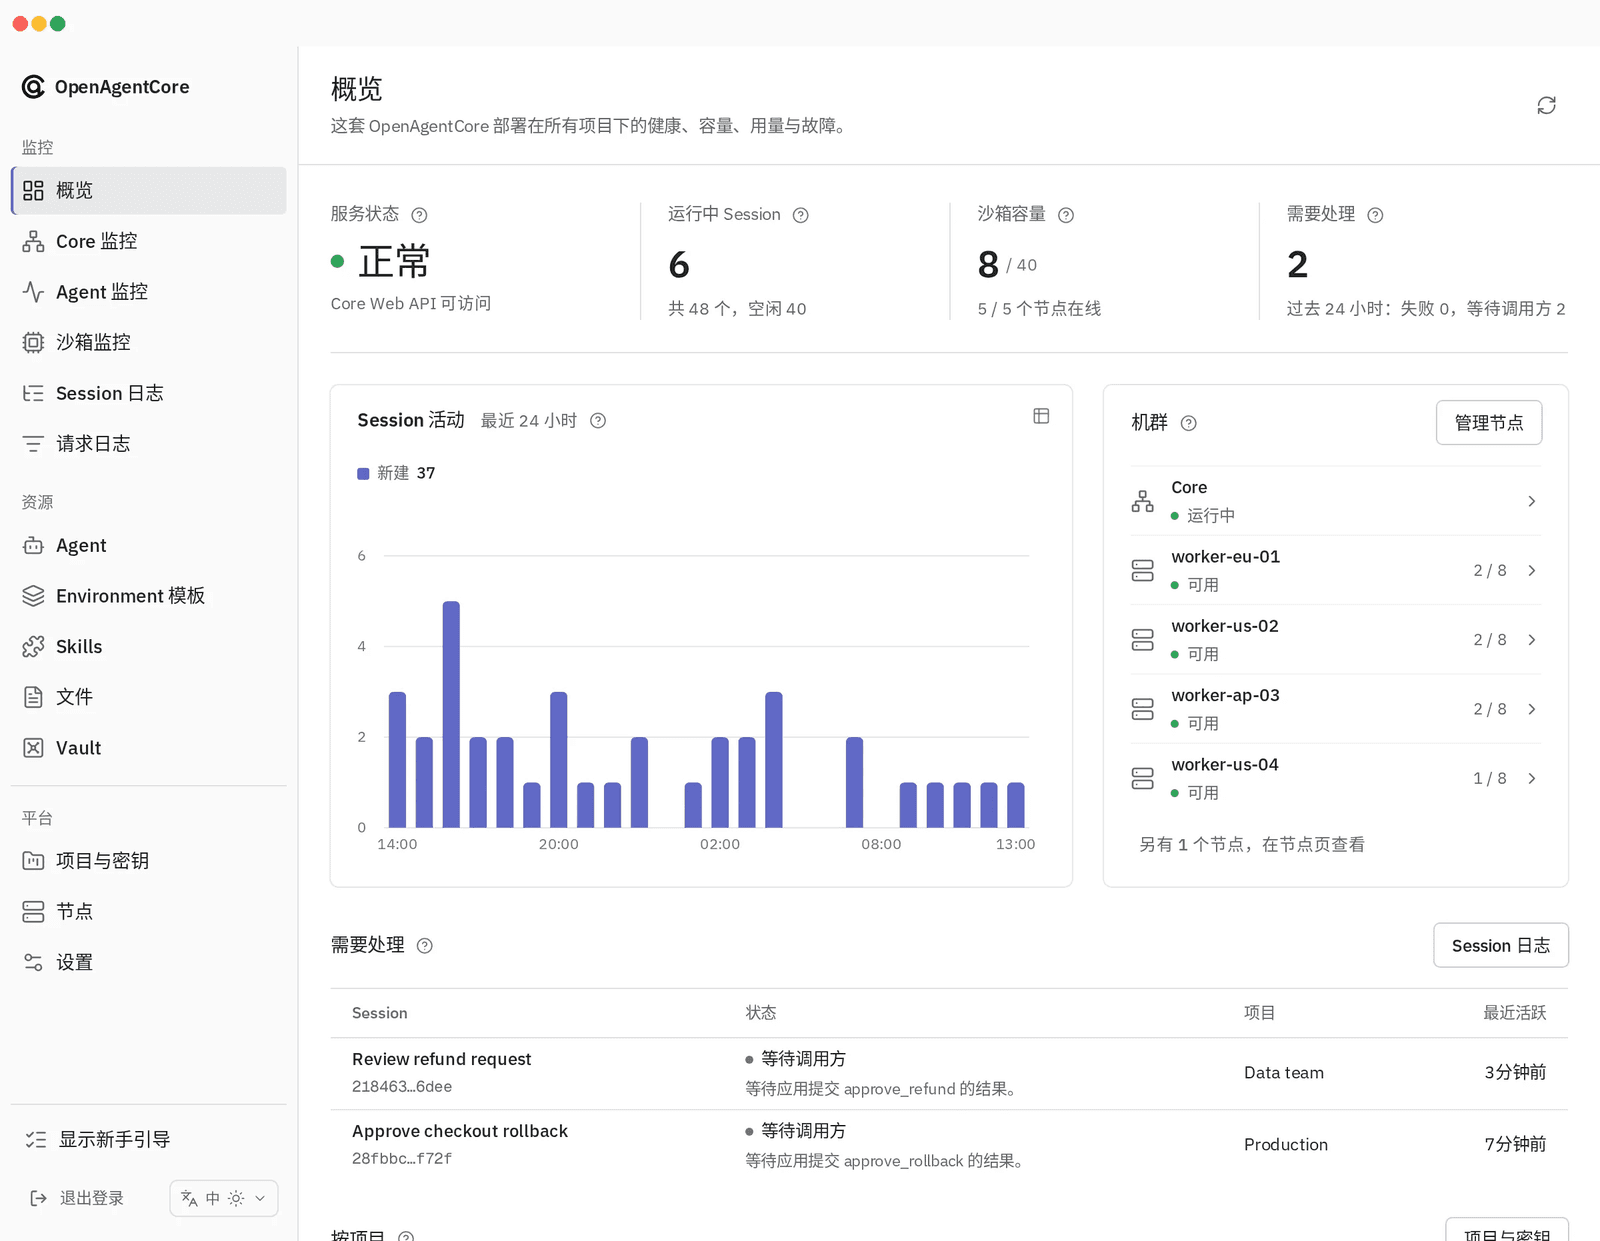This screenshot has width=1600, height=1241.
Task: Click the 状态 column header
Action: [x=761, y=1013]
